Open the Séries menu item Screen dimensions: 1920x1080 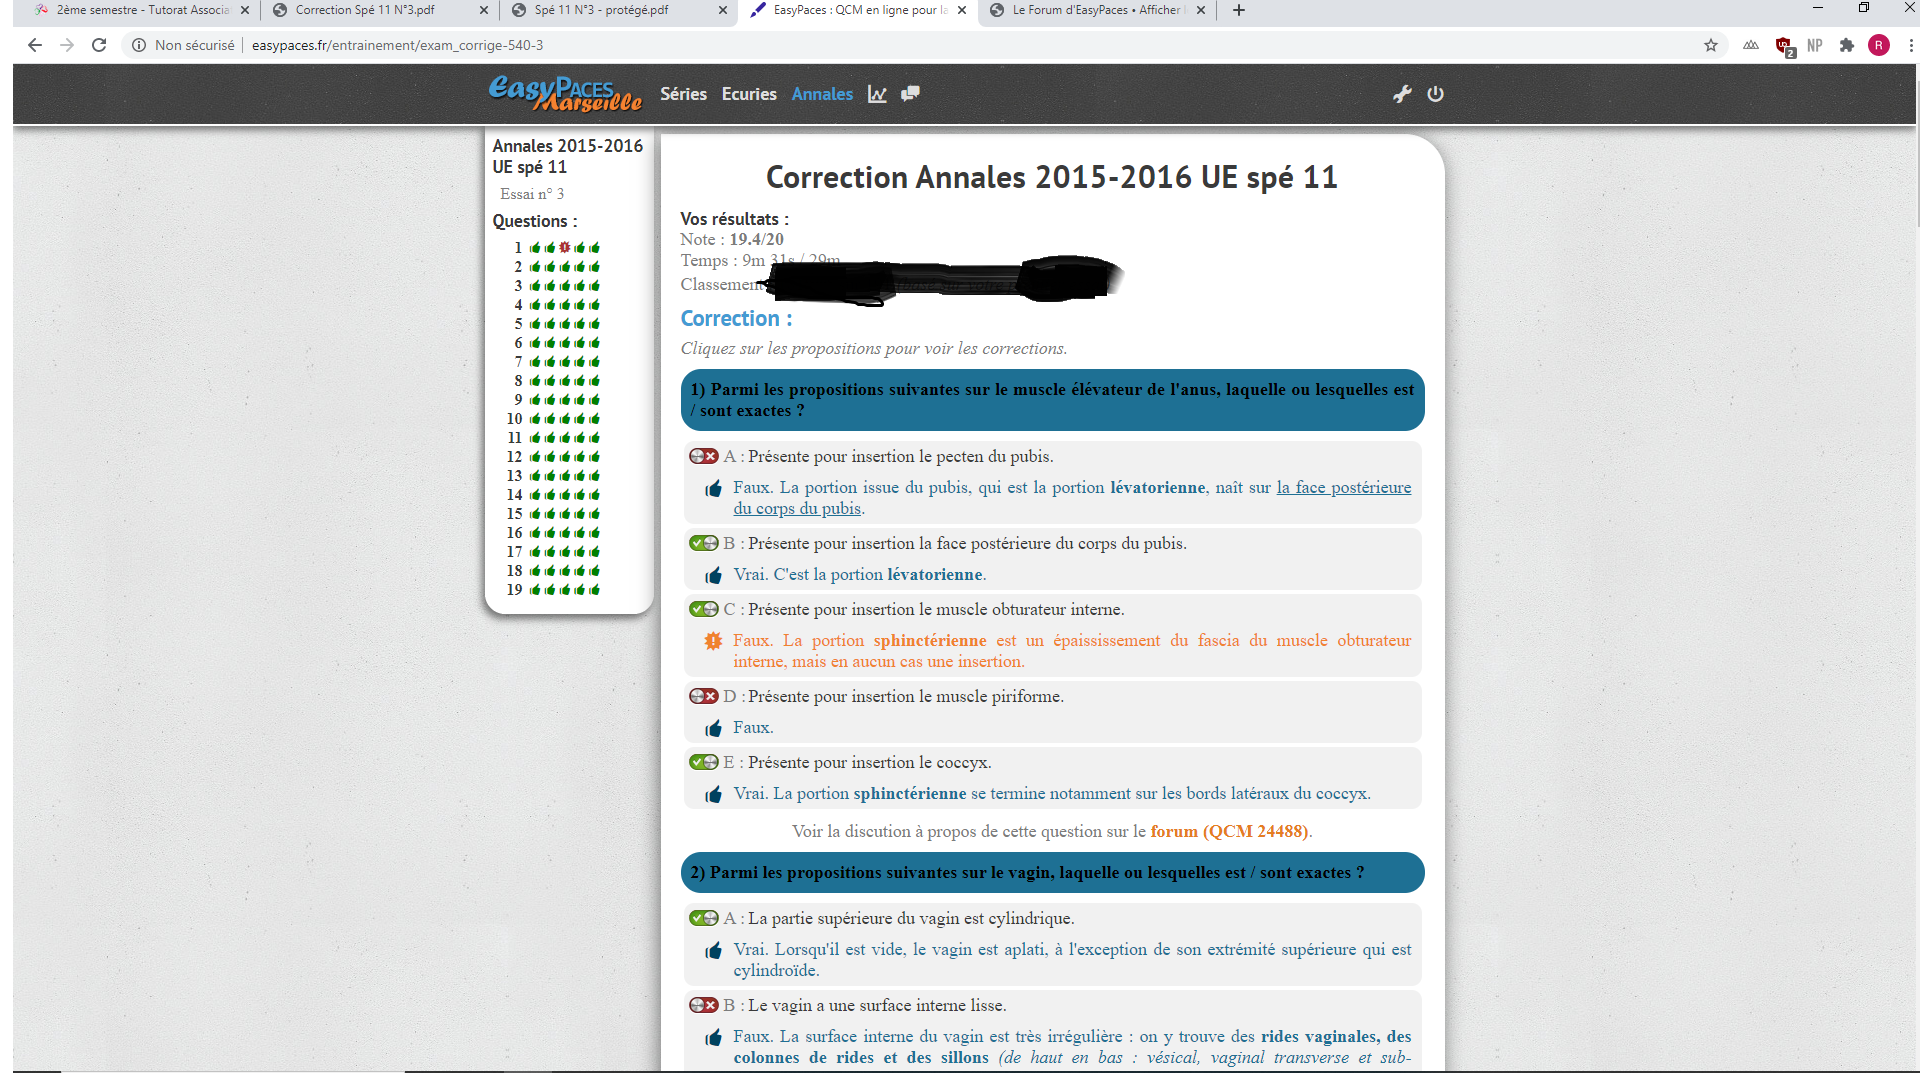click(683, 94)
